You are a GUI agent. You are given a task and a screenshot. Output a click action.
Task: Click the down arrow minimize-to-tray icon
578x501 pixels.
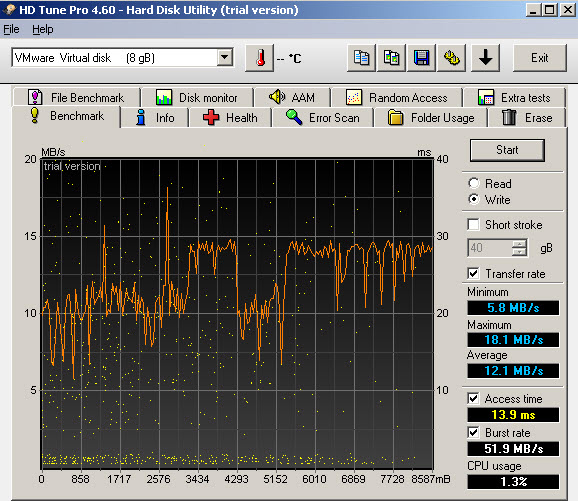pyautogui.click(x=485, y=58)
